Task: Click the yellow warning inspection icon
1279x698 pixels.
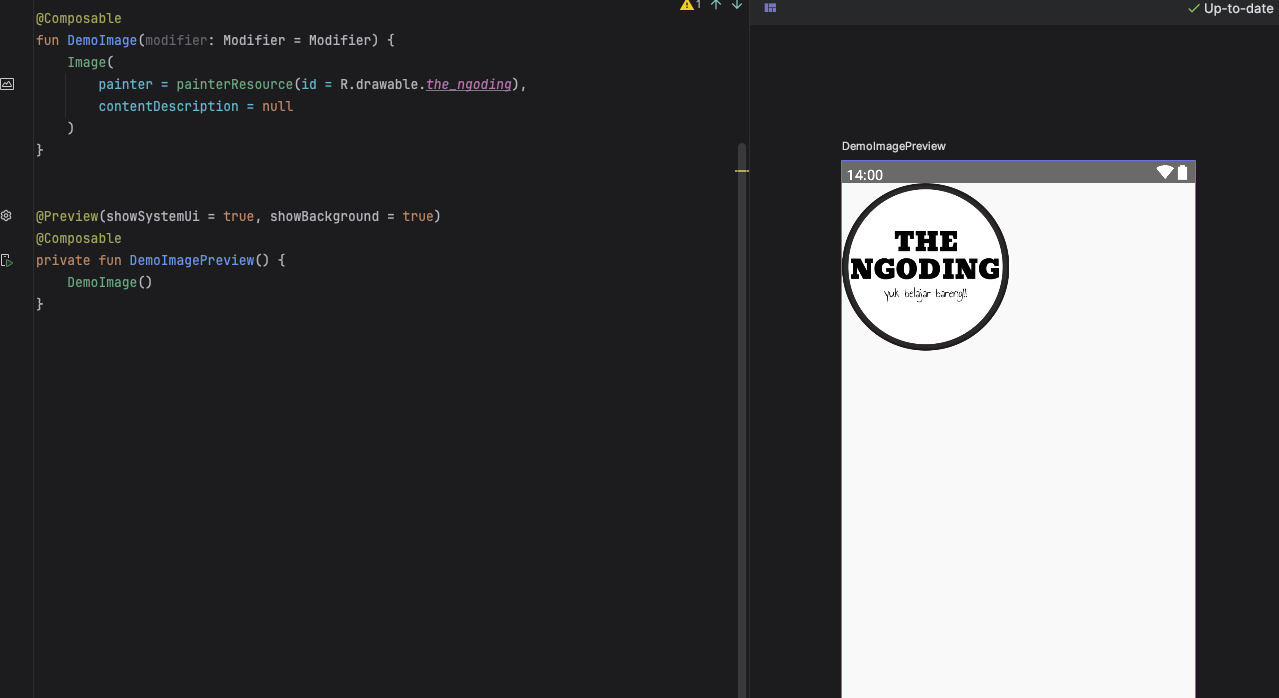Action: coord(687,5)
